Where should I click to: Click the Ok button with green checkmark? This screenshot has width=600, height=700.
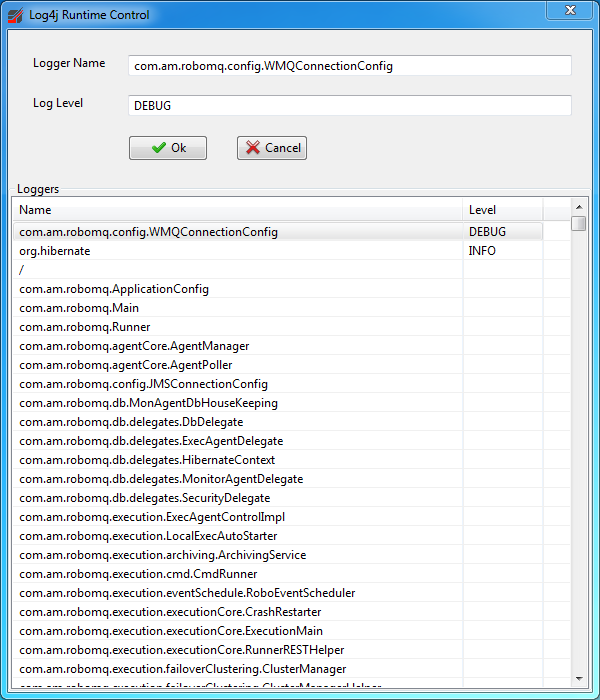(168, 148)
